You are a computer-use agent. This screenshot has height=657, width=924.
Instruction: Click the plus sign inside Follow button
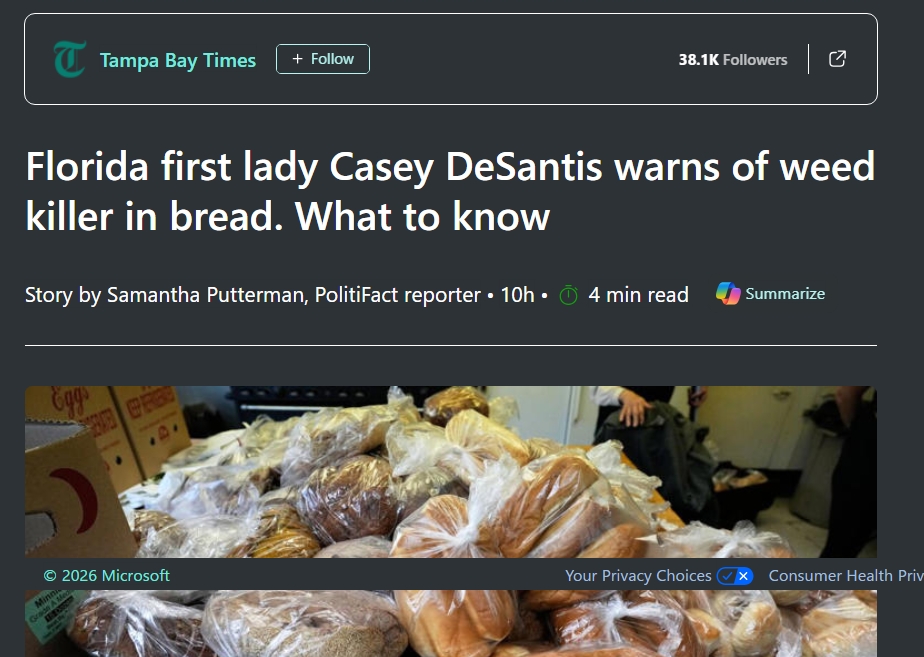point(298,59)
